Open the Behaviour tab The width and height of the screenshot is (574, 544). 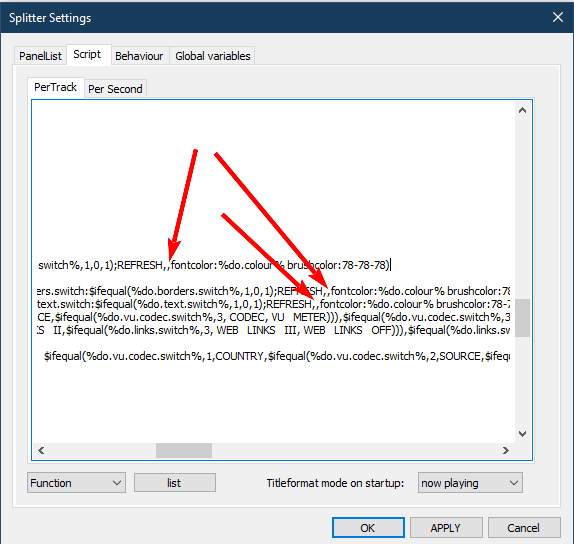pyautogui.click(x=139, y=56)
